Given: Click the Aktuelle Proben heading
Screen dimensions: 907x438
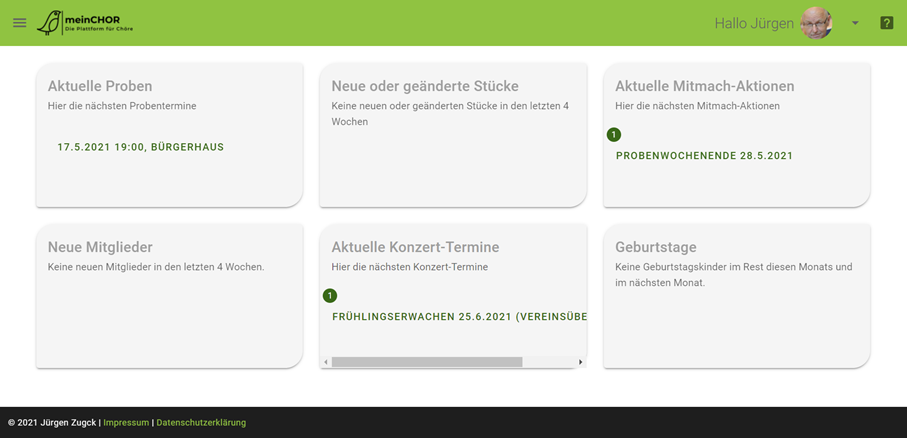Looking at the screenshot, I should pos(100,86).
